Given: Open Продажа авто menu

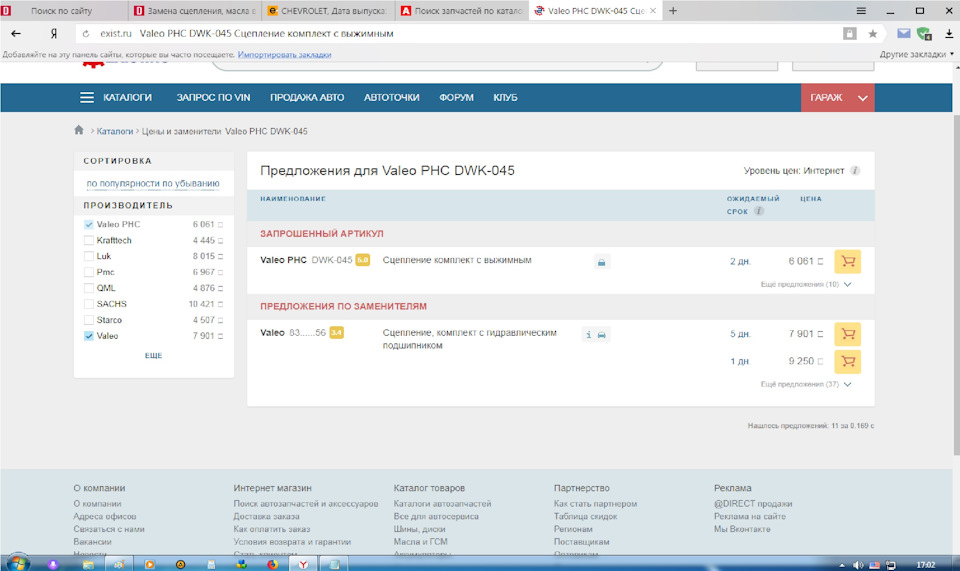Looking at the screenshot, I should [307, 97].
